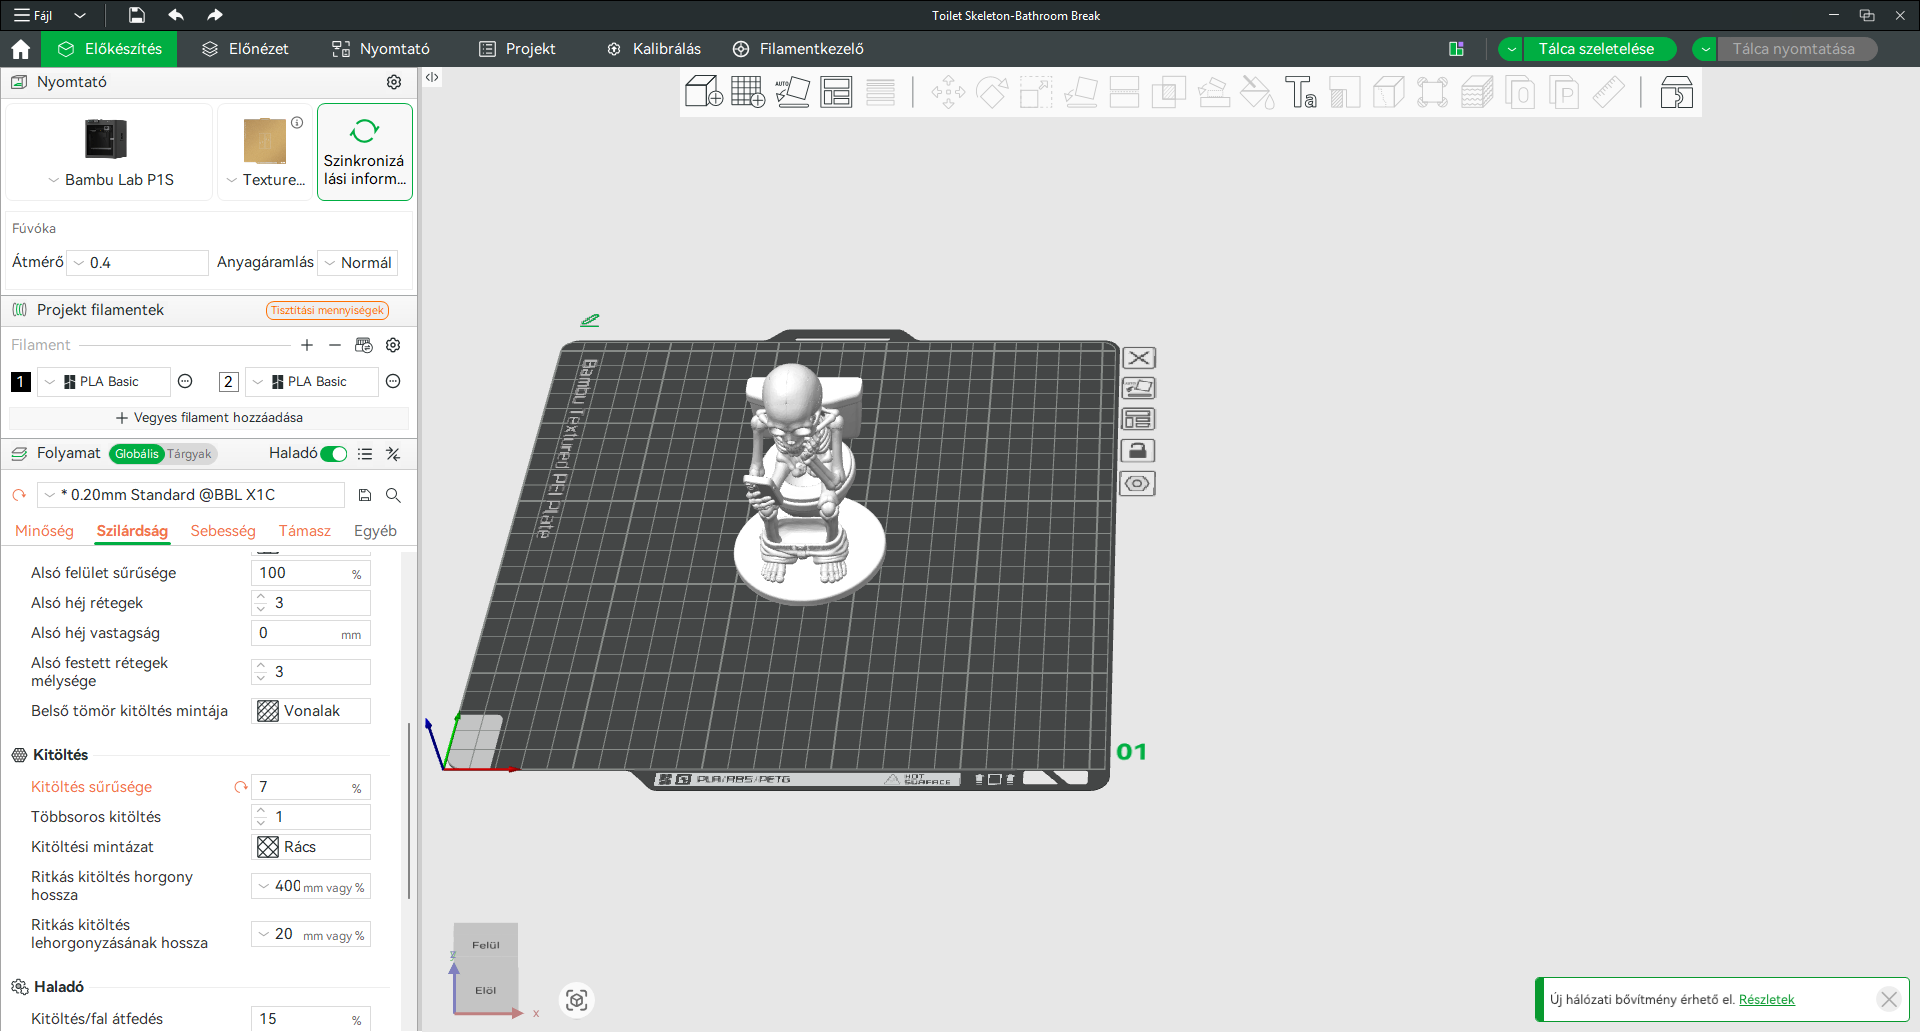Adjust Többsoros kitöltés stepper
This screenshot has height=1032, width=1920.
261,817
